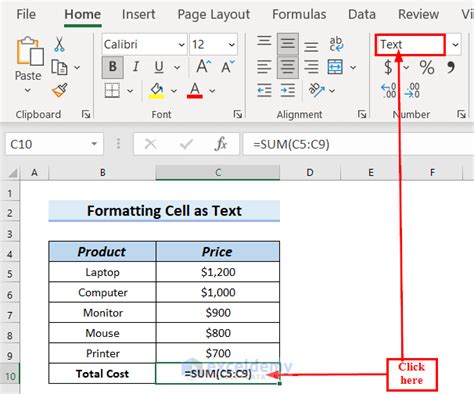Apply the Accounting dollar format
The height and width of the screenshot is (394, 474).
388,67
